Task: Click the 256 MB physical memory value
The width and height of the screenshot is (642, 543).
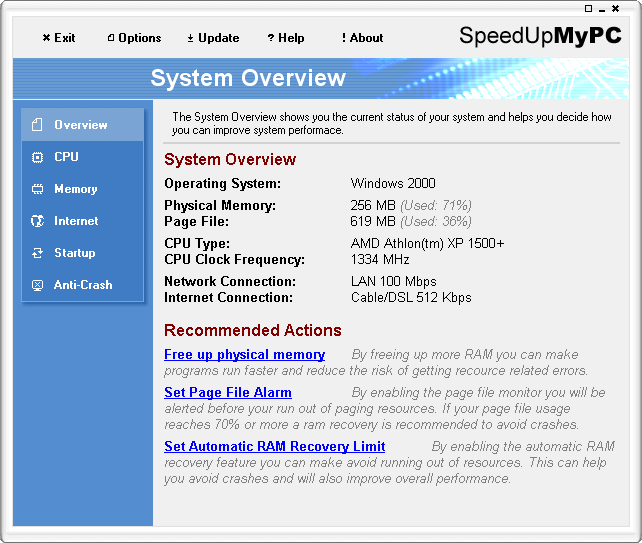Action: pos(373,205)
